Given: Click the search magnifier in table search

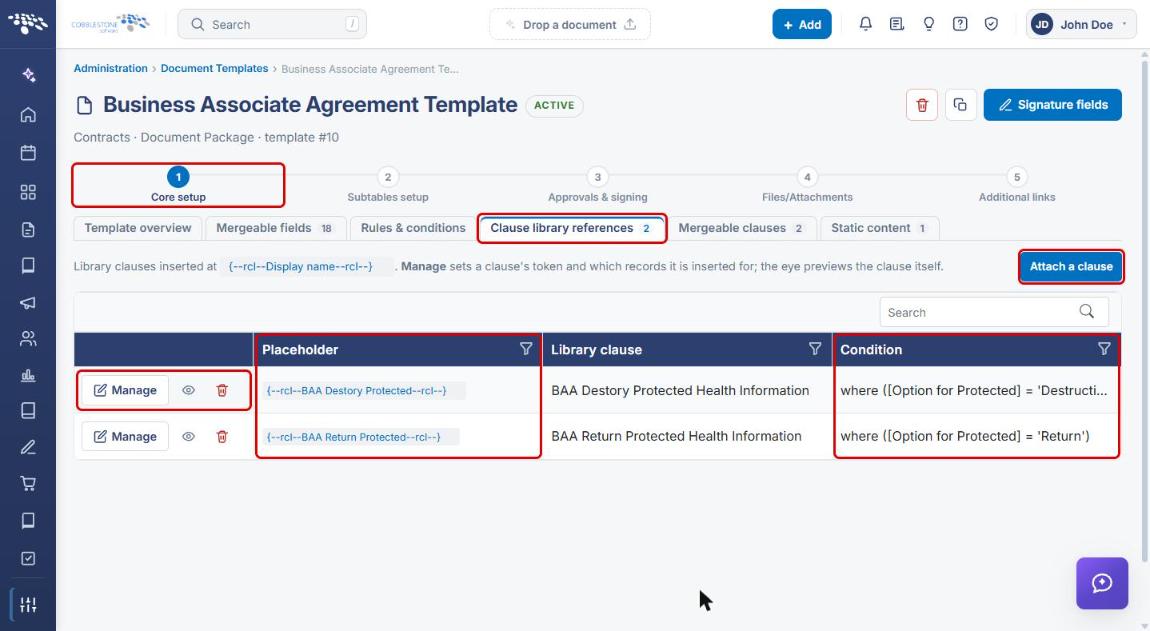Looking at the screenshot, I should coord(1086,312).
